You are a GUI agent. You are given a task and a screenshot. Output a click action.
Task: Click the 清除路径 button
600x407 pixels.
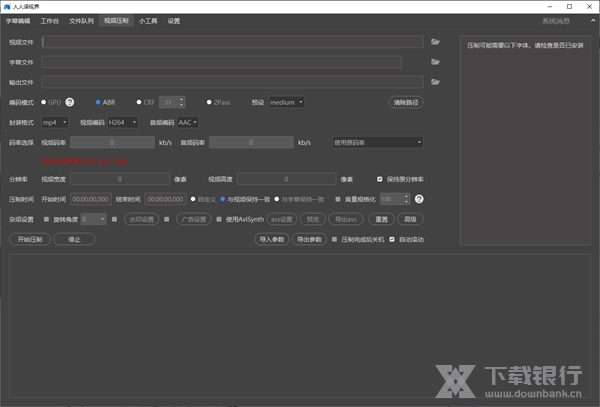[x=403, y=102]
